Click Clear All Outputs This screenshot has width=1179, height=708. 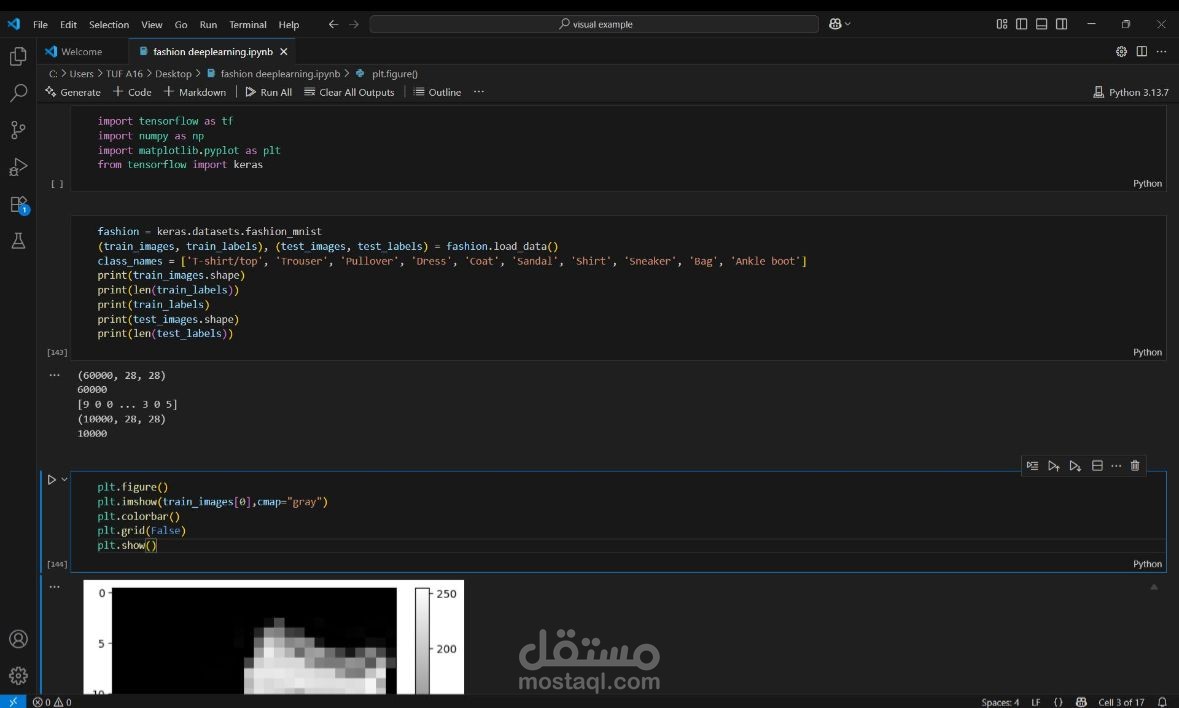[x=349, y=92]
